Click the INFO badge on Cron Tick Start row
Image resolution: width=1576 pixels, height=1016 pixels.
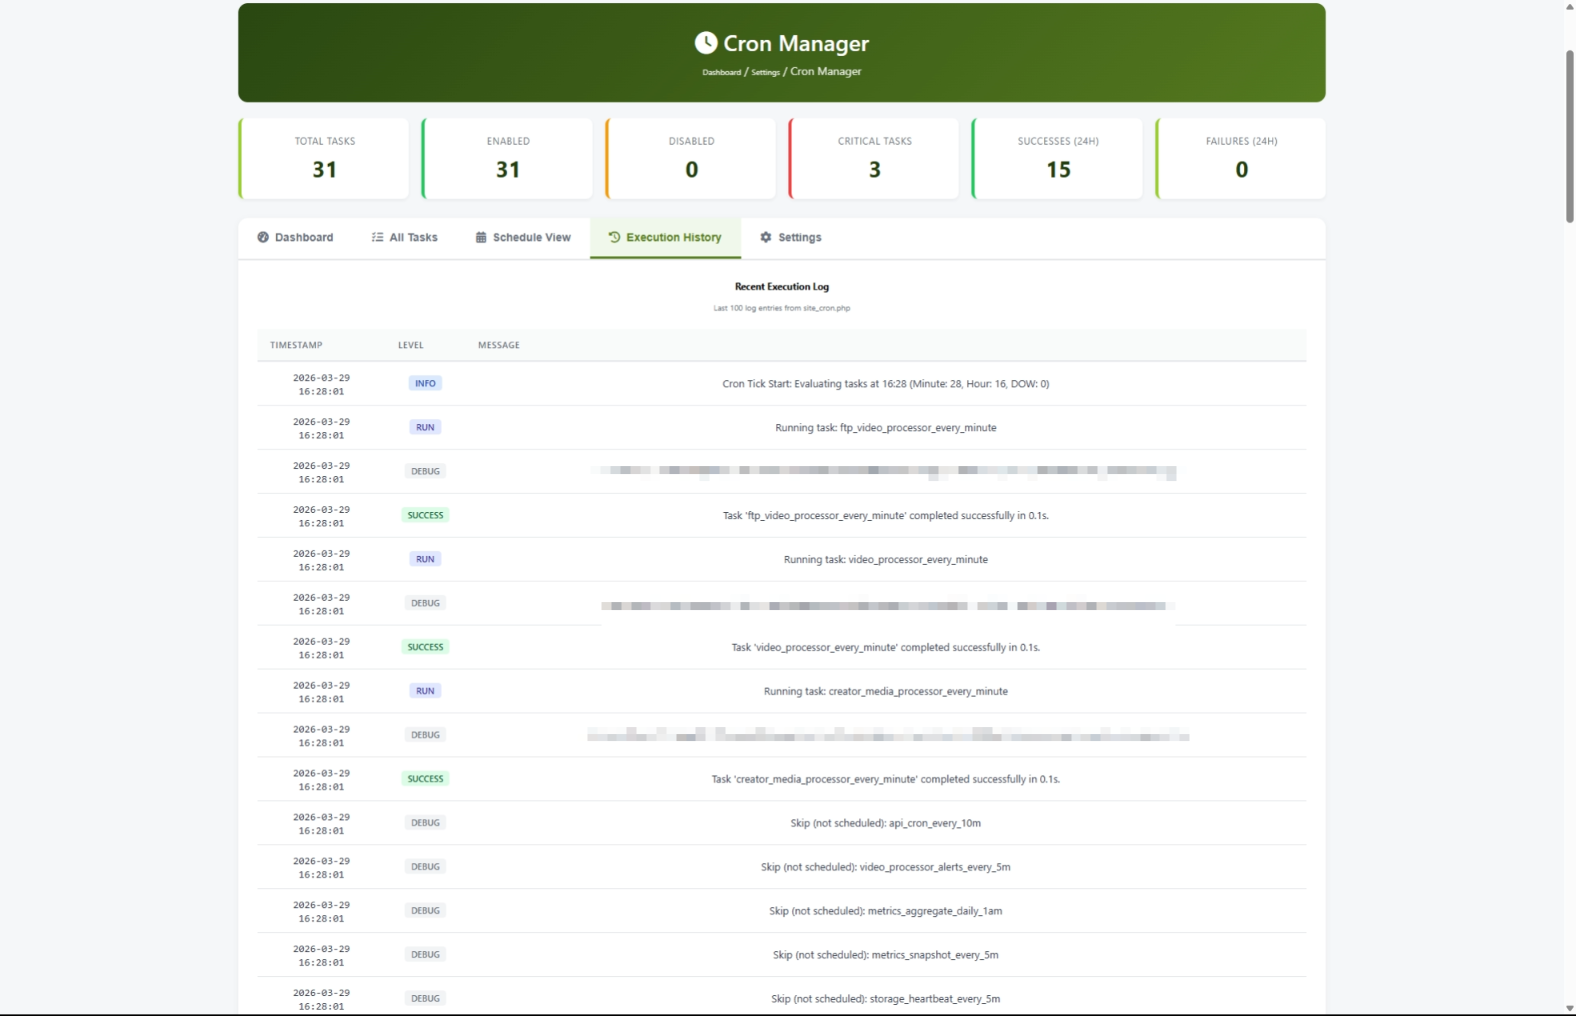pyautogui.click(x=425, y=384)
